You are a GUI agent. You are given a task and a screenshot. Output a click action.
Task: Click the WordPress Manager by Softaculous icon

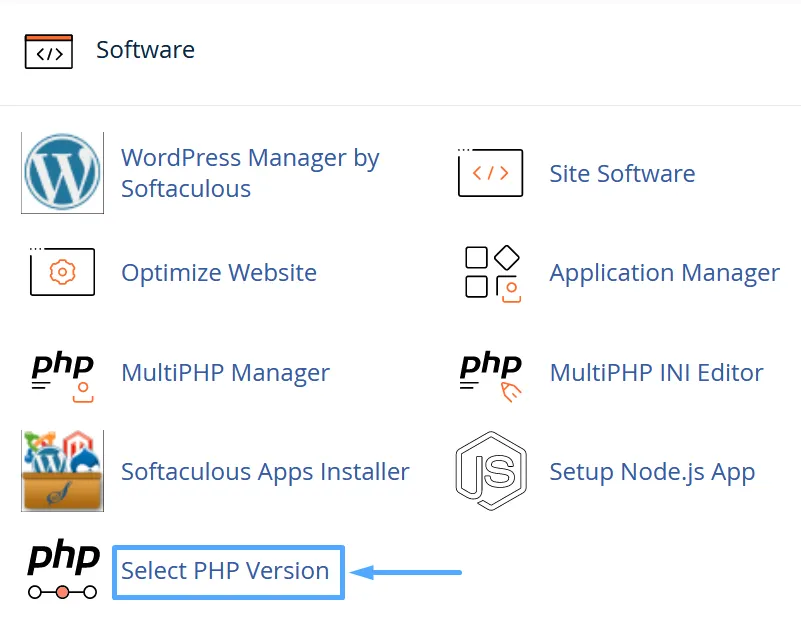click(x=62, y=172)
